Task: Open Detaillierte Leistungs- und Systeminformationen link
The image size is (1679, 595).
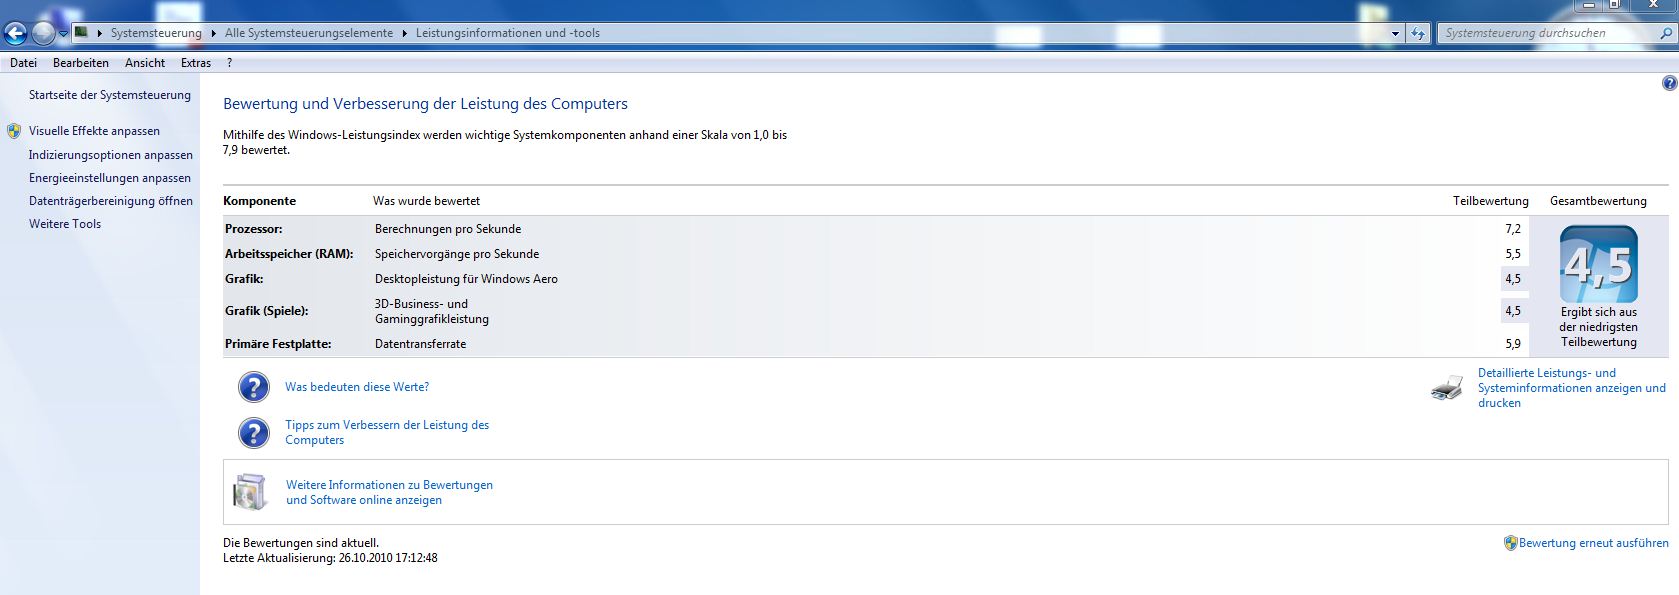Action: point(1572,388)
